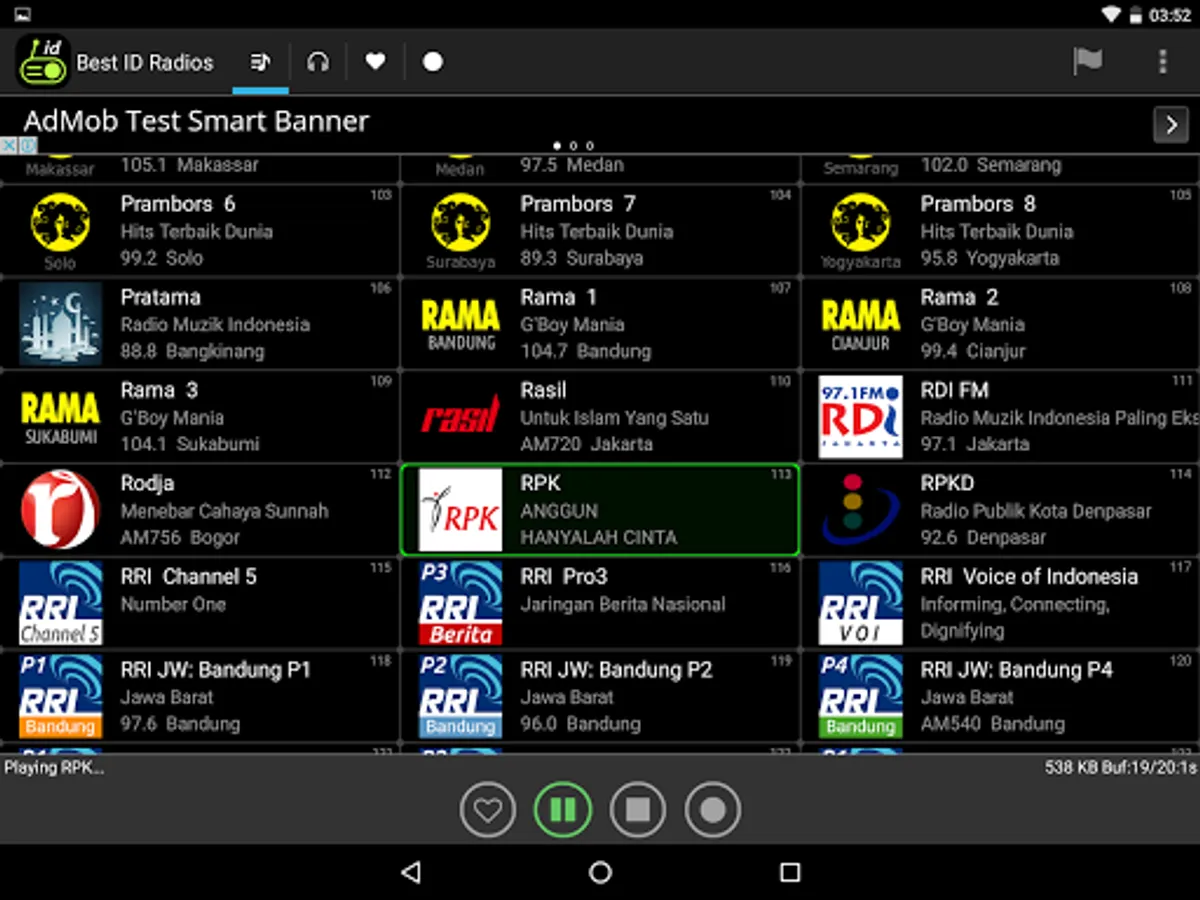Viewport: 1200px width, 900px height.
Task: Select the playing RPK Anggun entry
Action: tap(600, 510)
